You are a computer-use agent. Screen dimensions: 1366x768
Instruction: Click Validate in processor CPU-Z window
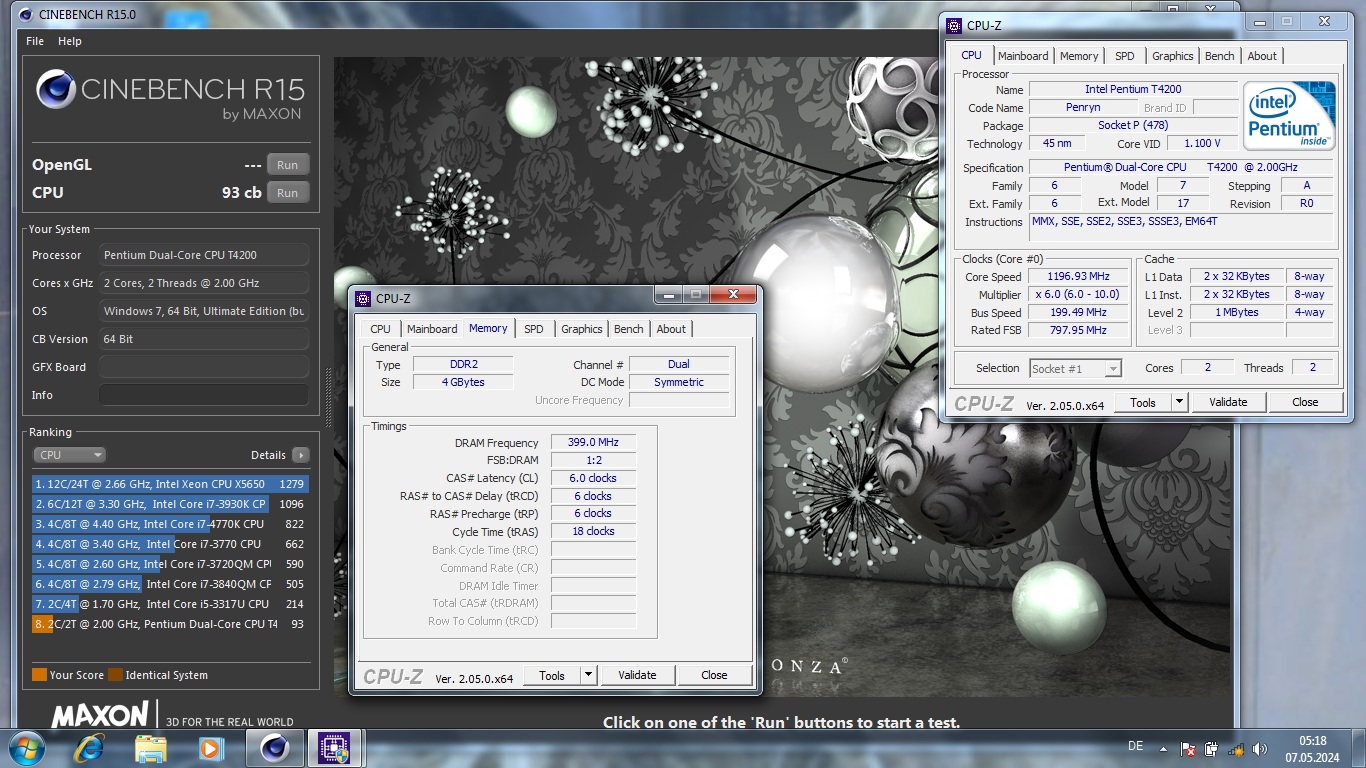[1228, 403]
